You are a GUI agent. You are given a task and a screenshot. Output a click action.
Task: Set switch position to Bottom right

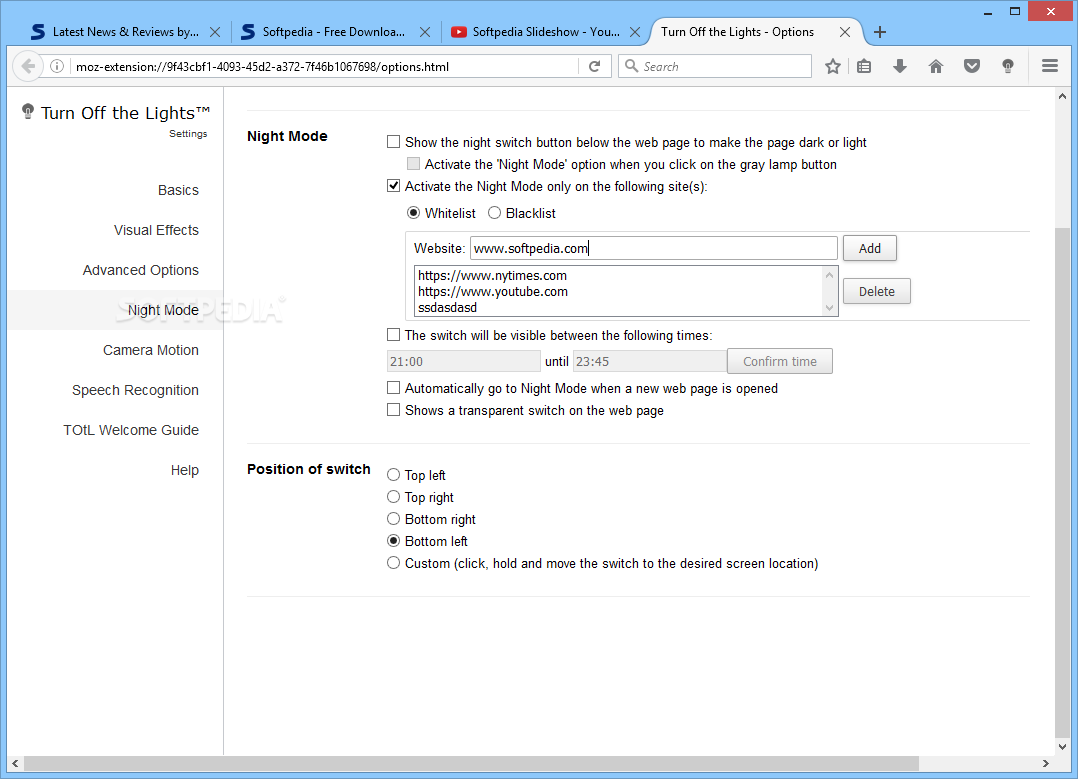coord(393,518)
